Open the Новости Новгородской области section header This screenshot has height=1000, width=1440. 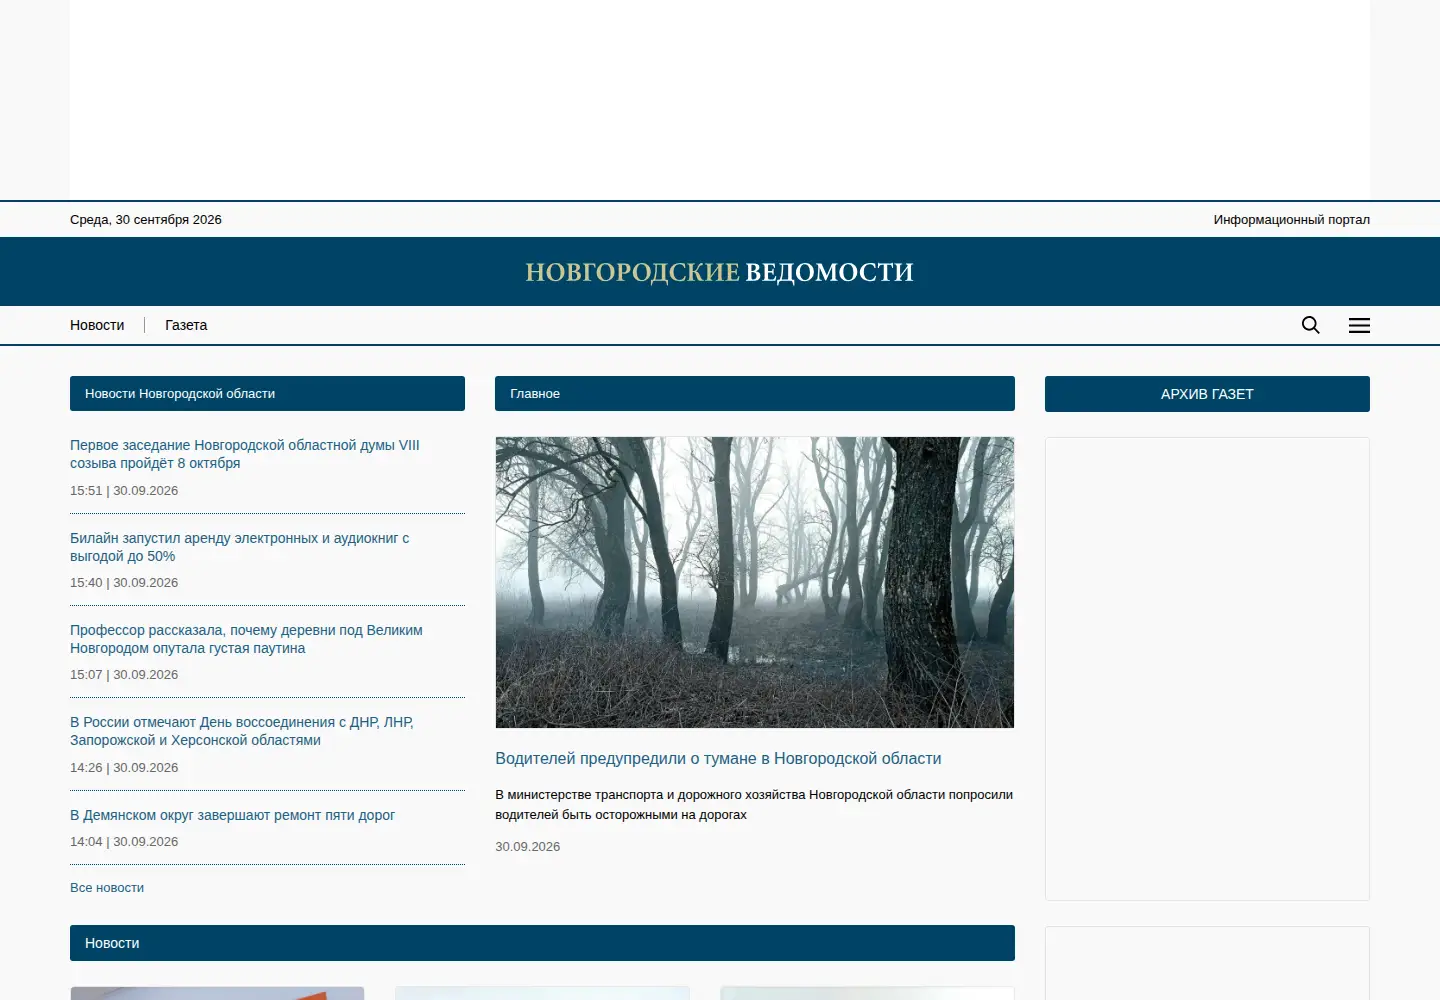(x=267, y=393)
